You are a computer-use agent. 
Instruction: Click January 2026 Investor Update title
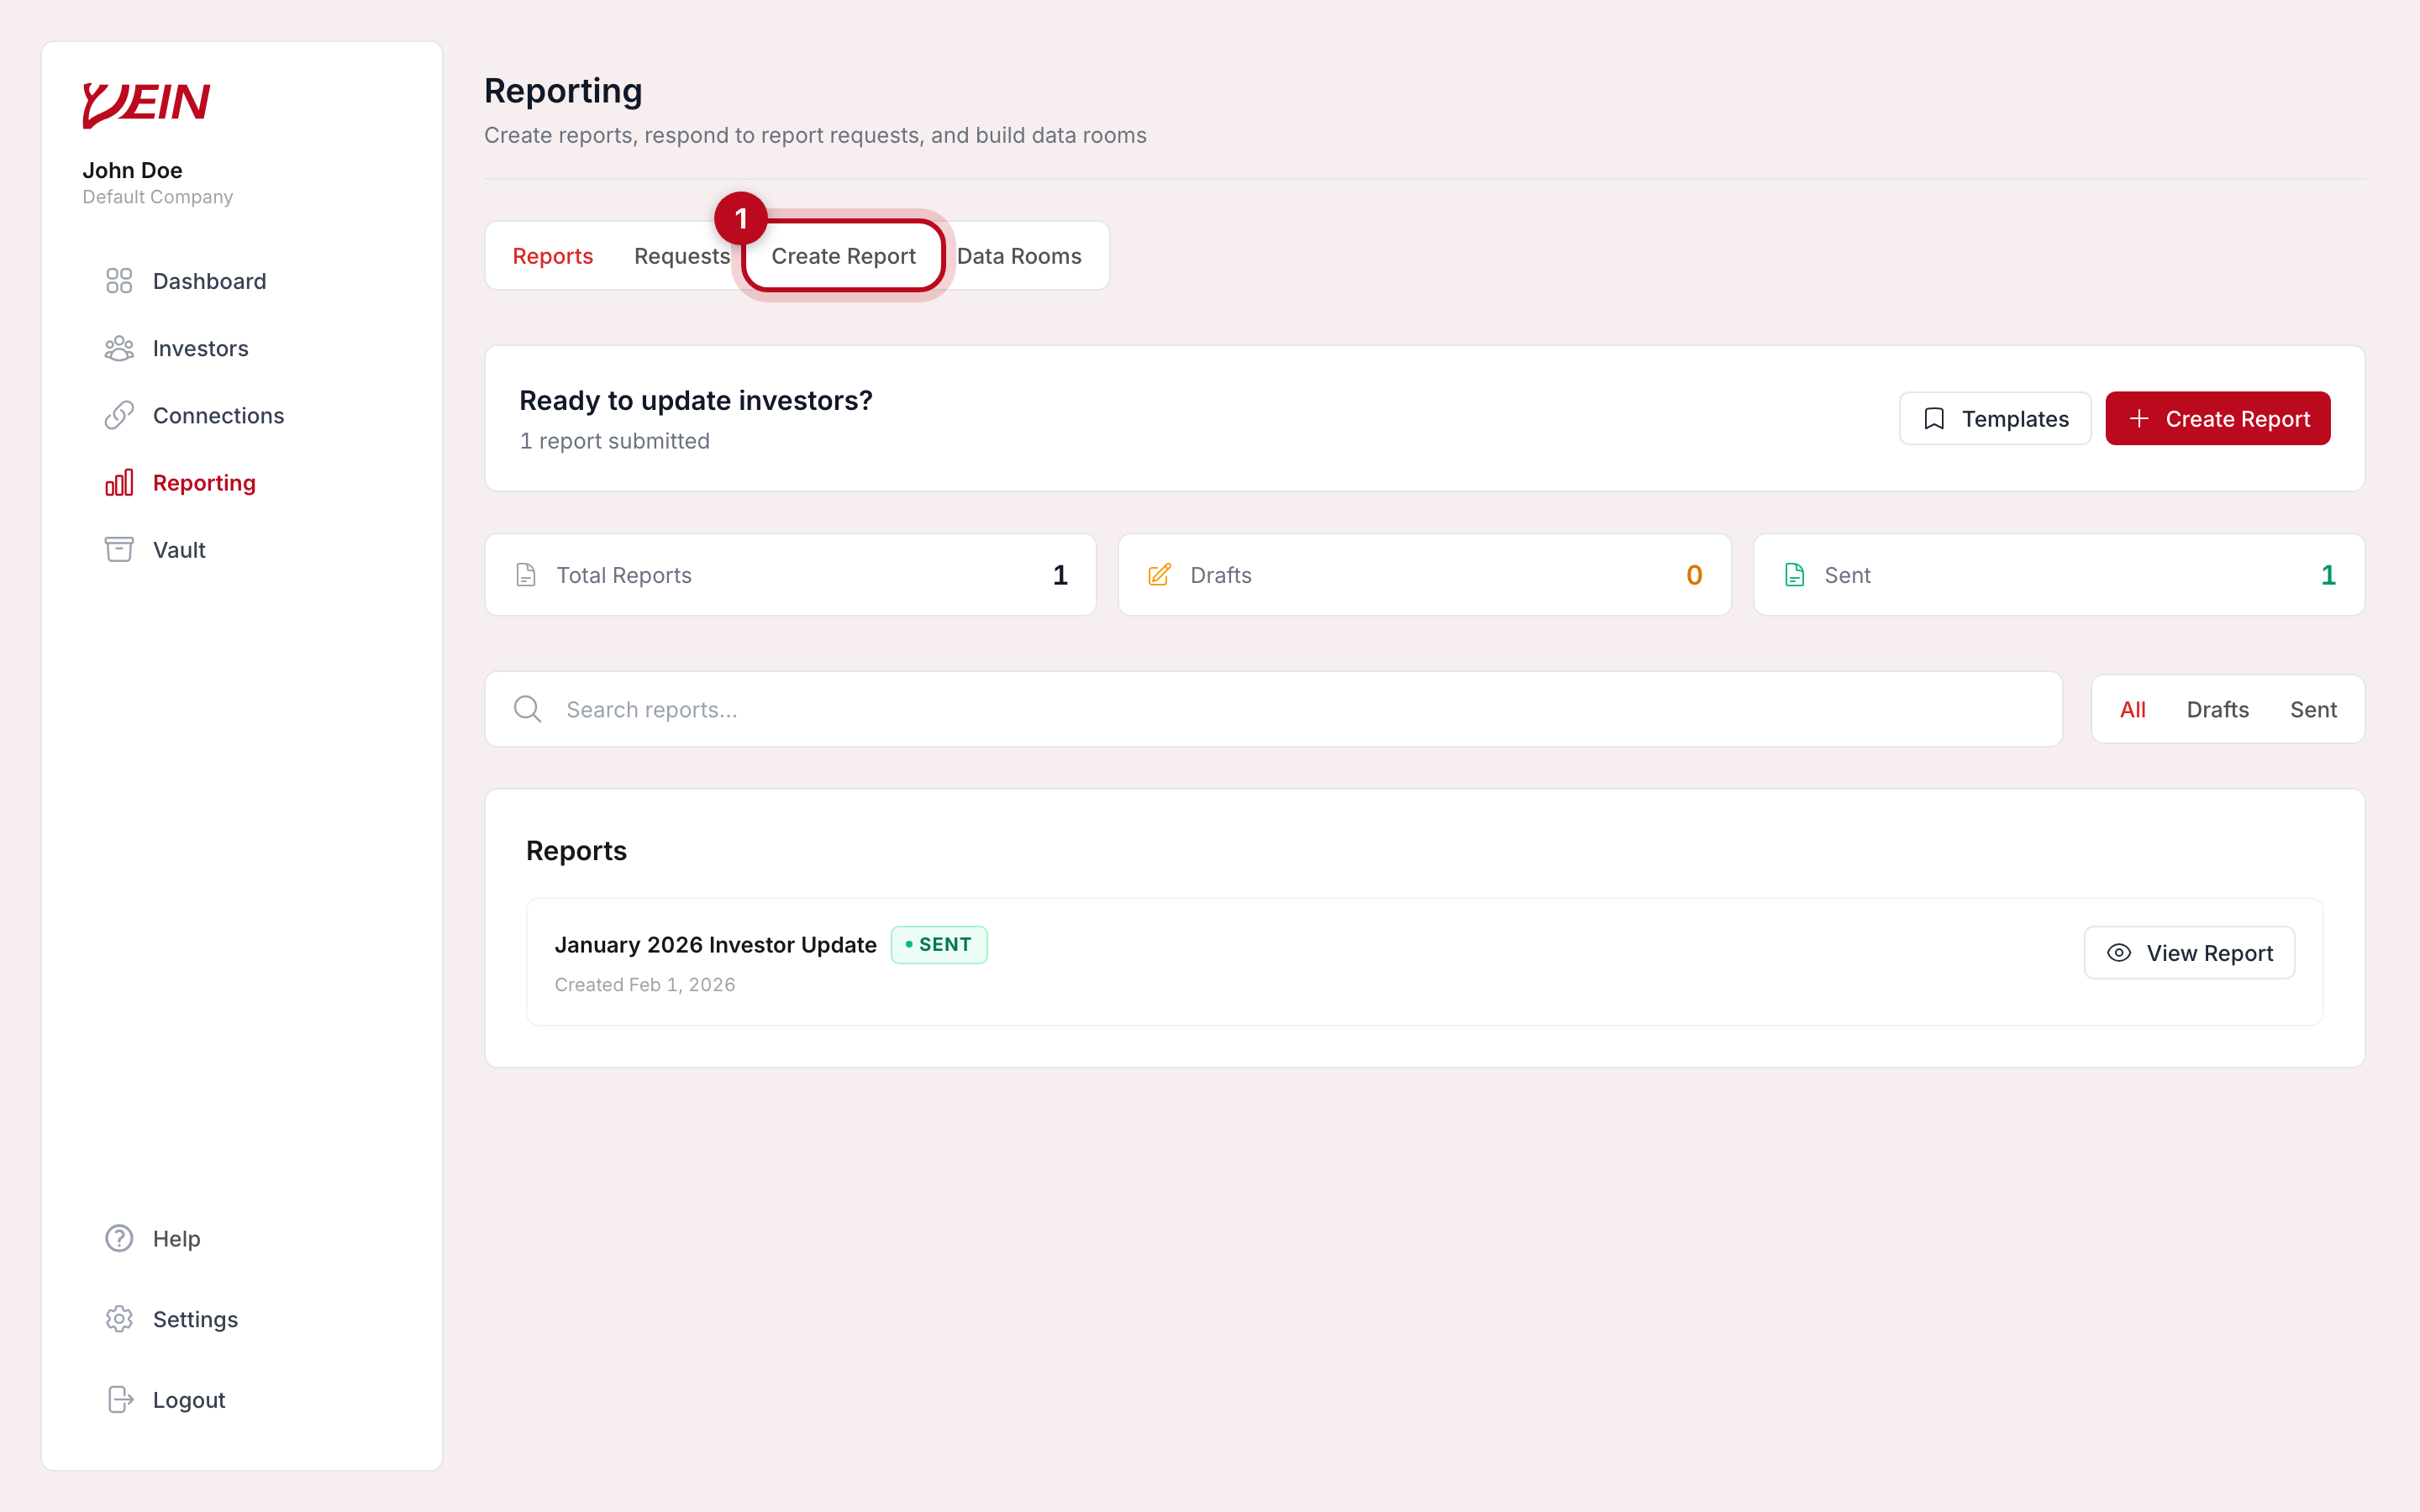pos(715,944)
